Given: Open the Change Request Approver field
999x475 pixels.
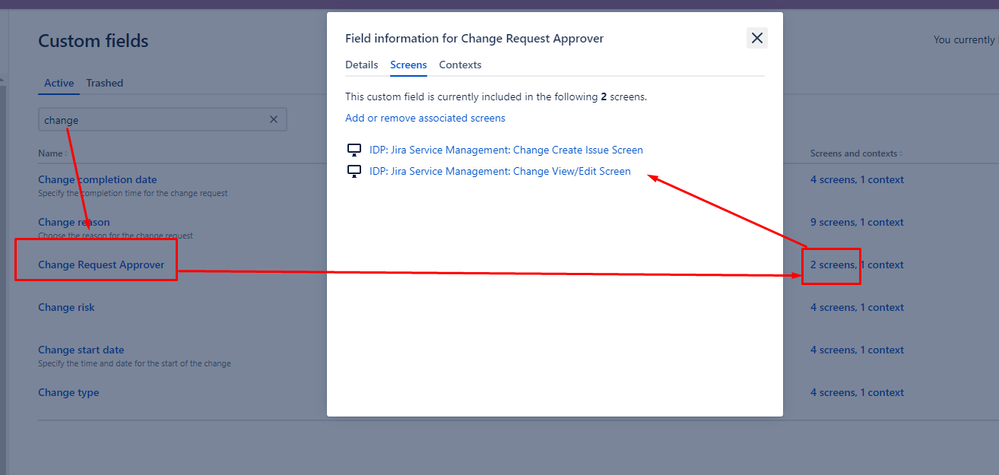Looking at the screenshot, I should [101, 265].
